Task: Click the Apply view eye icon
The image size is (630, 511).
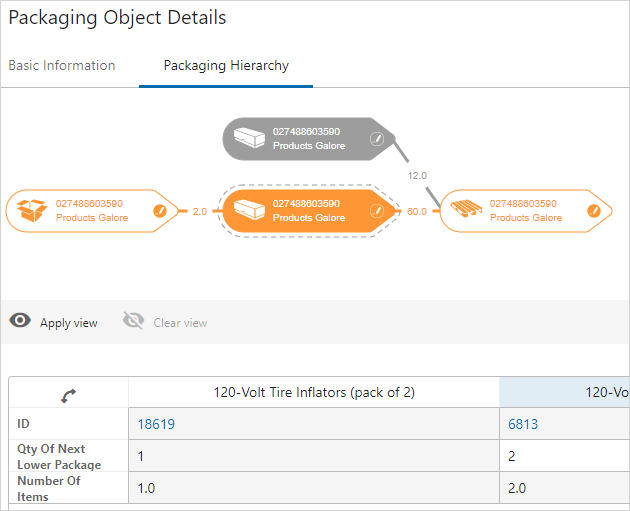Action: [20, 321]
